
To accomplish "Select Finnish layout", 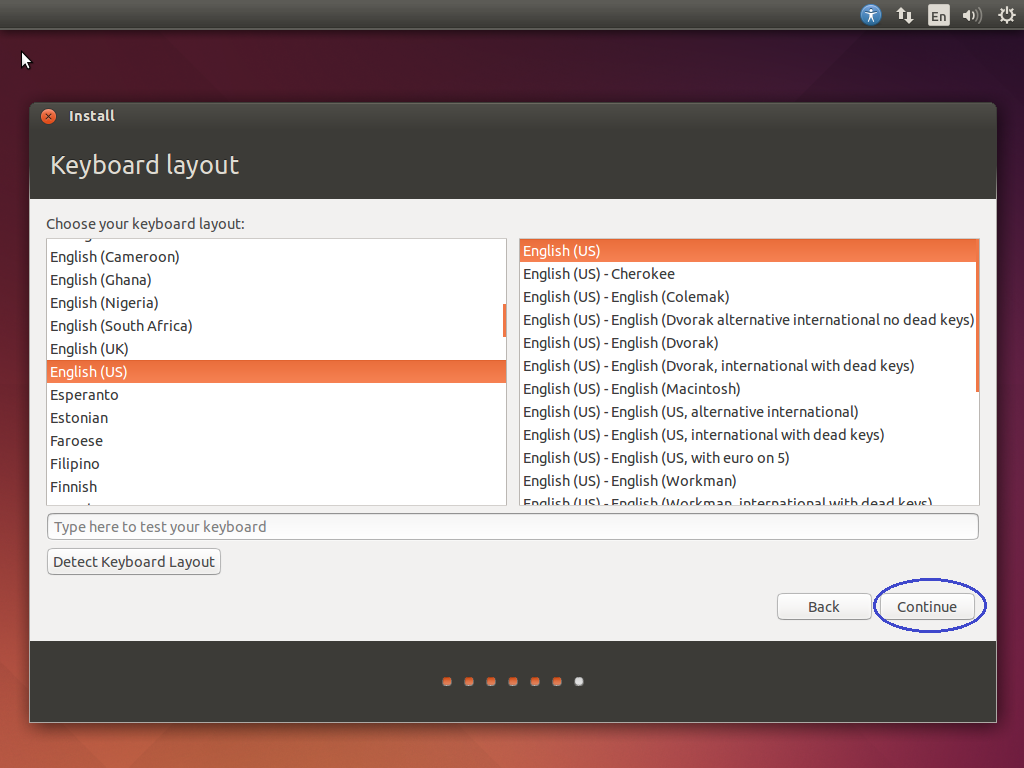I will tap(275, 487).
